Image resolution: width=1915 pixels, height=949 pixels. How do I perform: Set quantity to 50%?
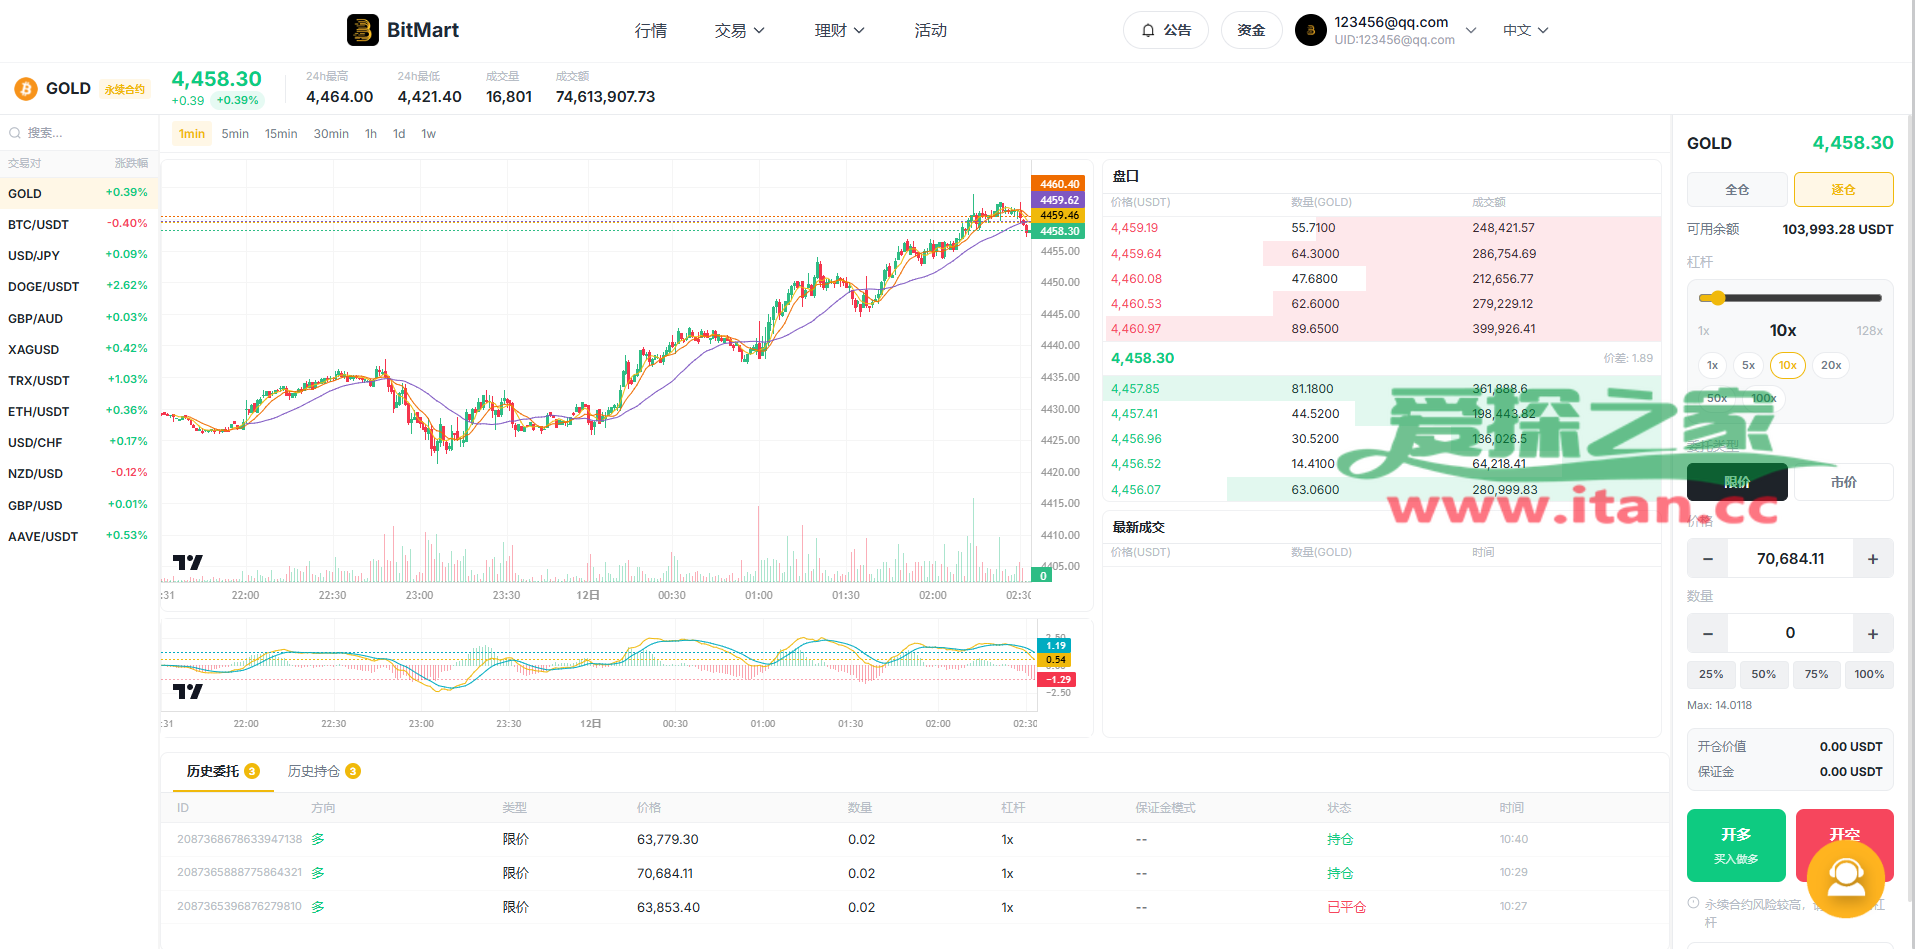click(1764, 675)
